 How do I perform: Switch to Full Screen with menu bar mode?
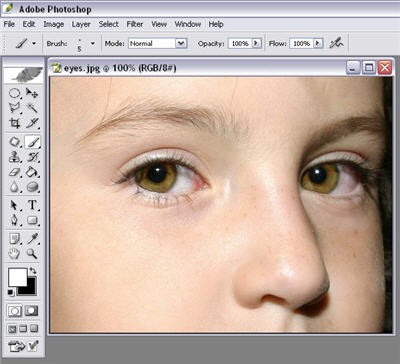pos(23,329)
